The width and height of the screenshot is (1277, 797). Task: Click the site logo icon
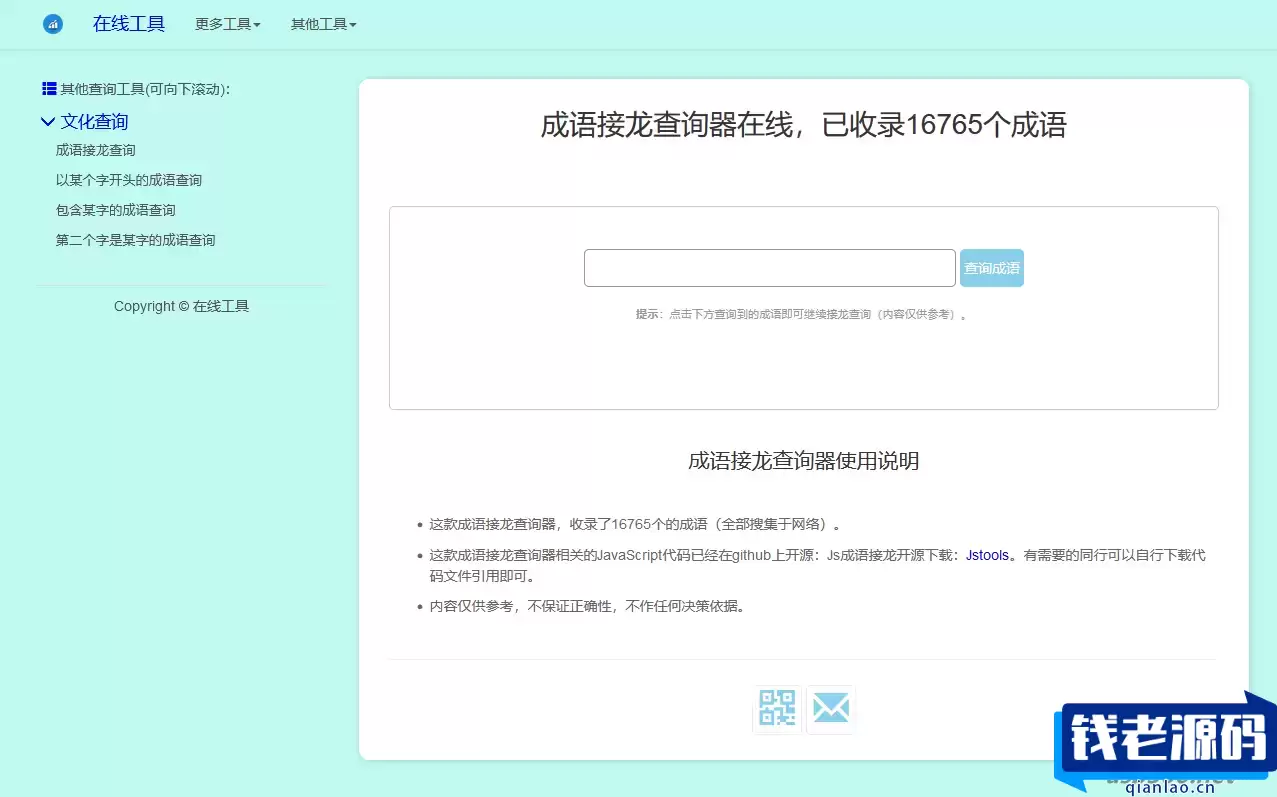53,24
